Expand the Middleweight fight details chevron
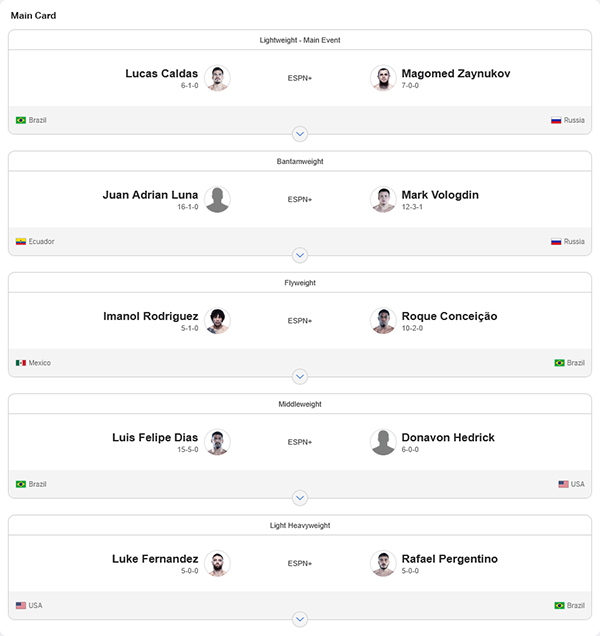This screenshot has width=600, height=636. [x=300, y=497]
